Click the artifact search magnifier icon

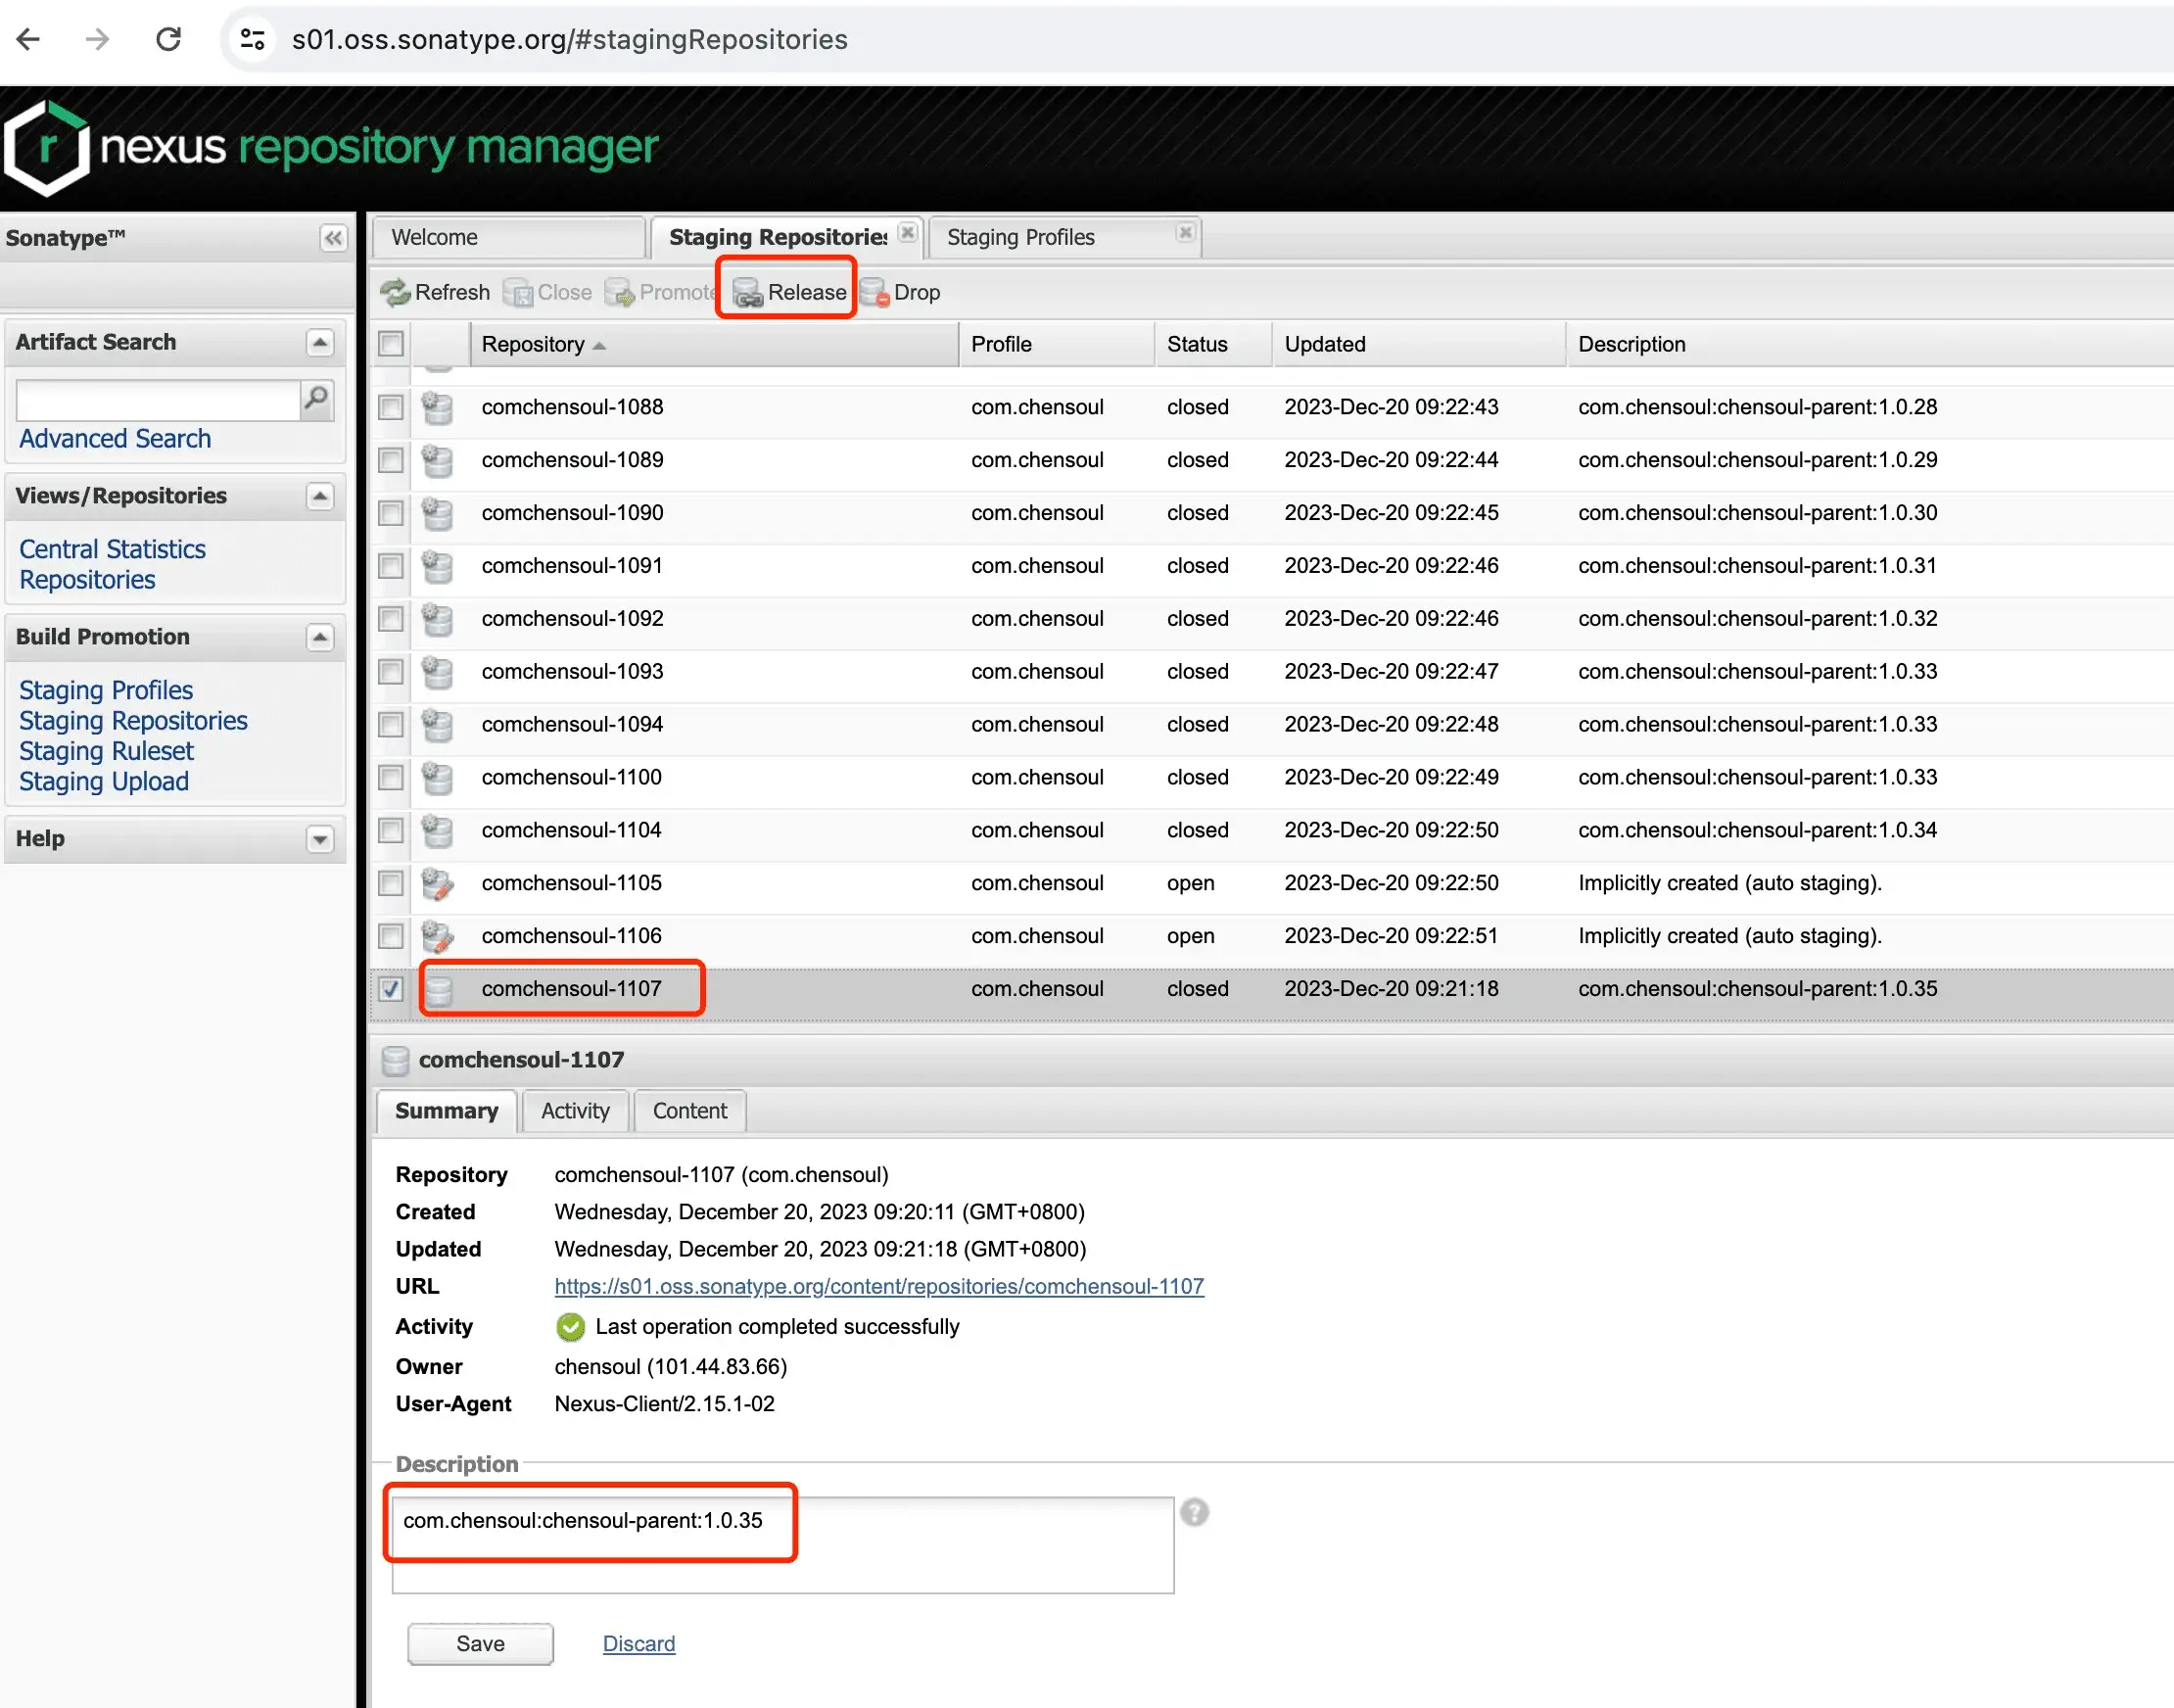click(316, 399)
